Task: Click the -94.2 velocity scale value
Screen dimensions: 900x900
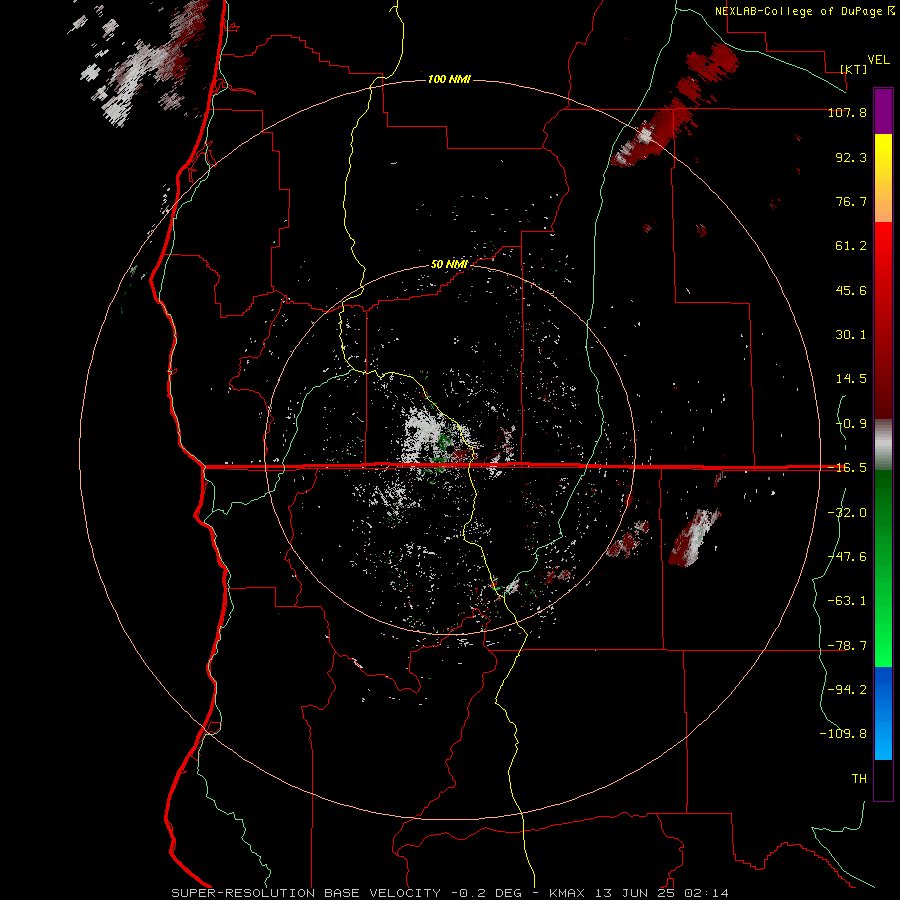Action: [x=847, y=690]
